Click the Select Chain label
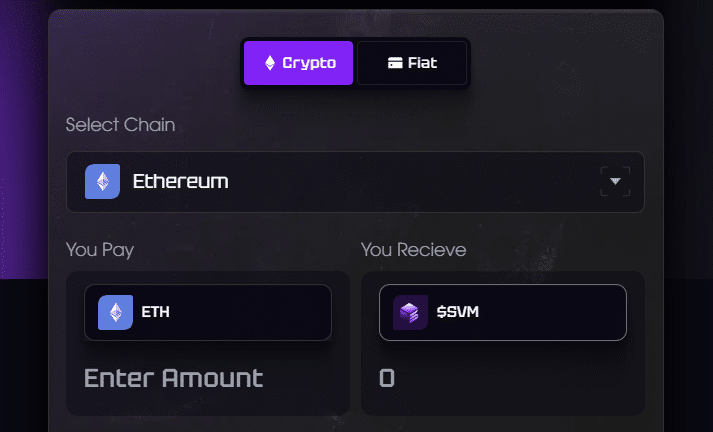Screen dimensions: 713x432 [x=121, y=125]
